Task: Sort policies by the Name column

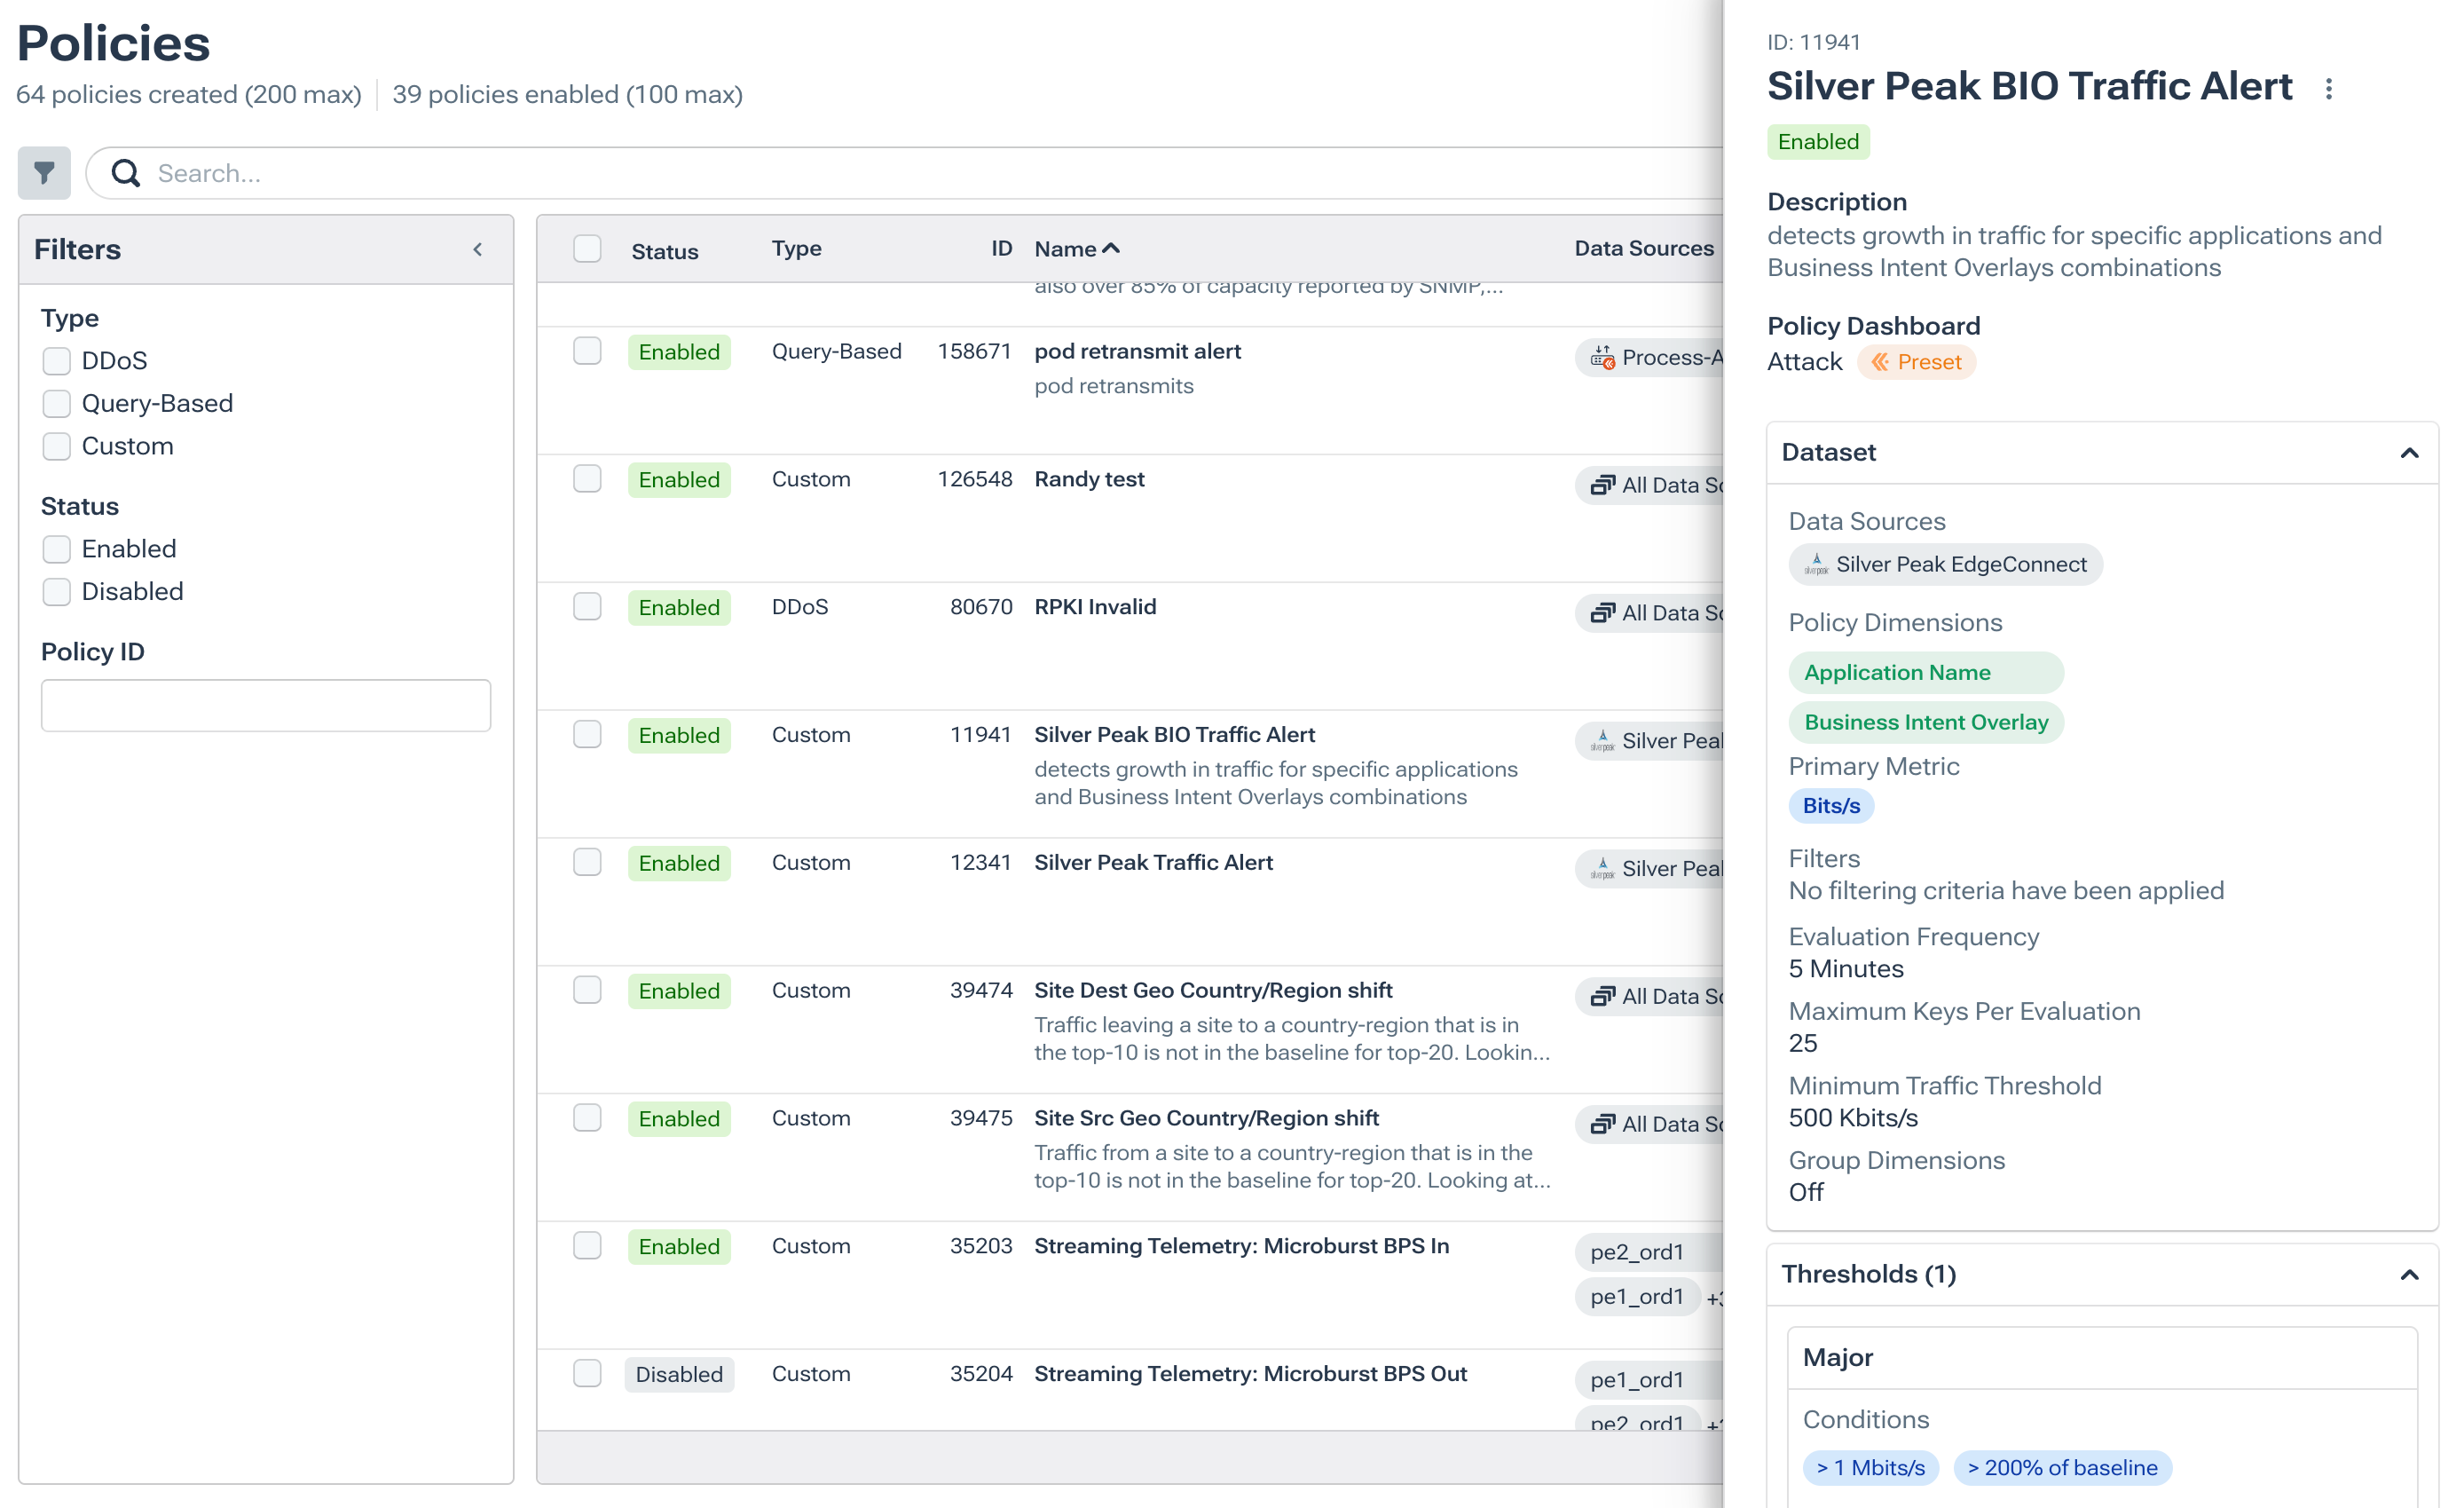Action: click(1076, 248)
